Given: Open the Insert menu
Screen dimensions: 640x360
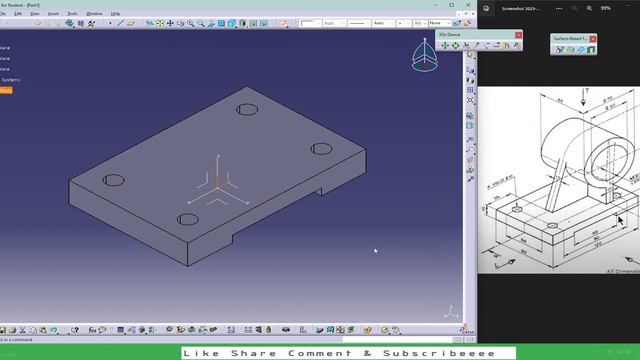Looking at the screenshot, I should pyautogui.click(x=53, y=13).
